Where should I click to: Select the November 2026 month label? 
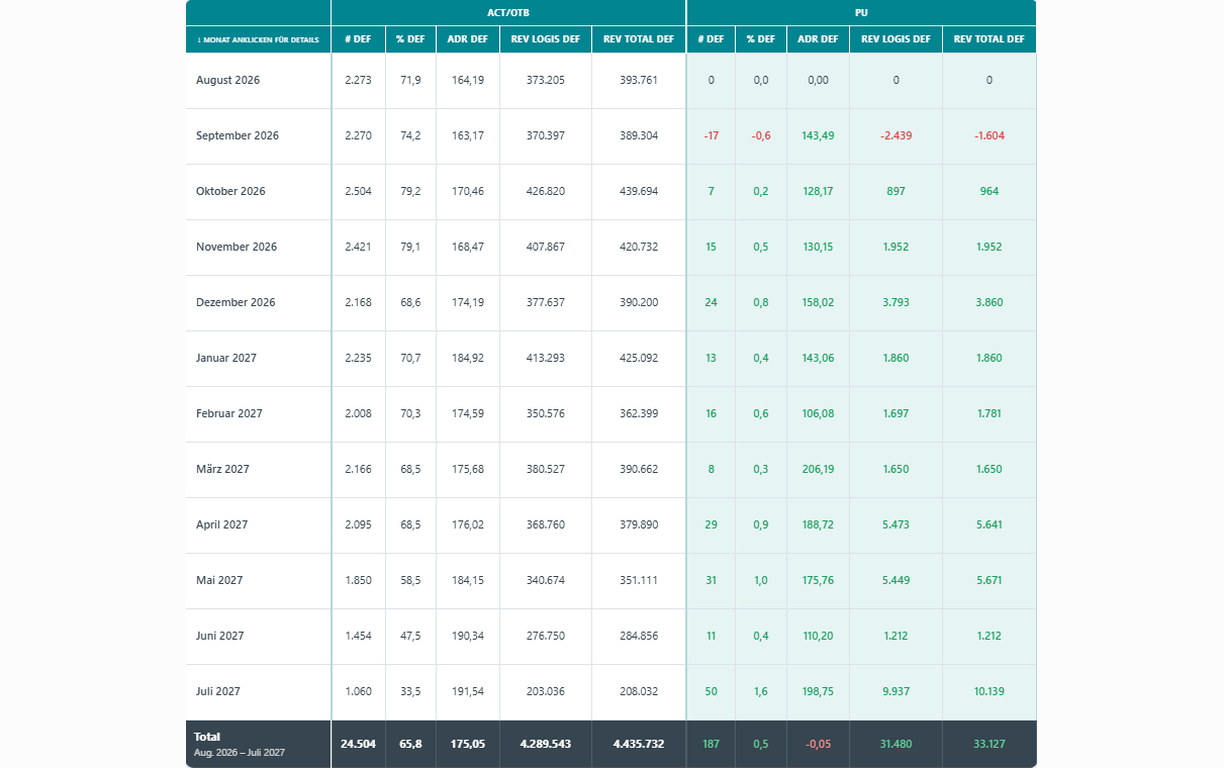point(236,247)
